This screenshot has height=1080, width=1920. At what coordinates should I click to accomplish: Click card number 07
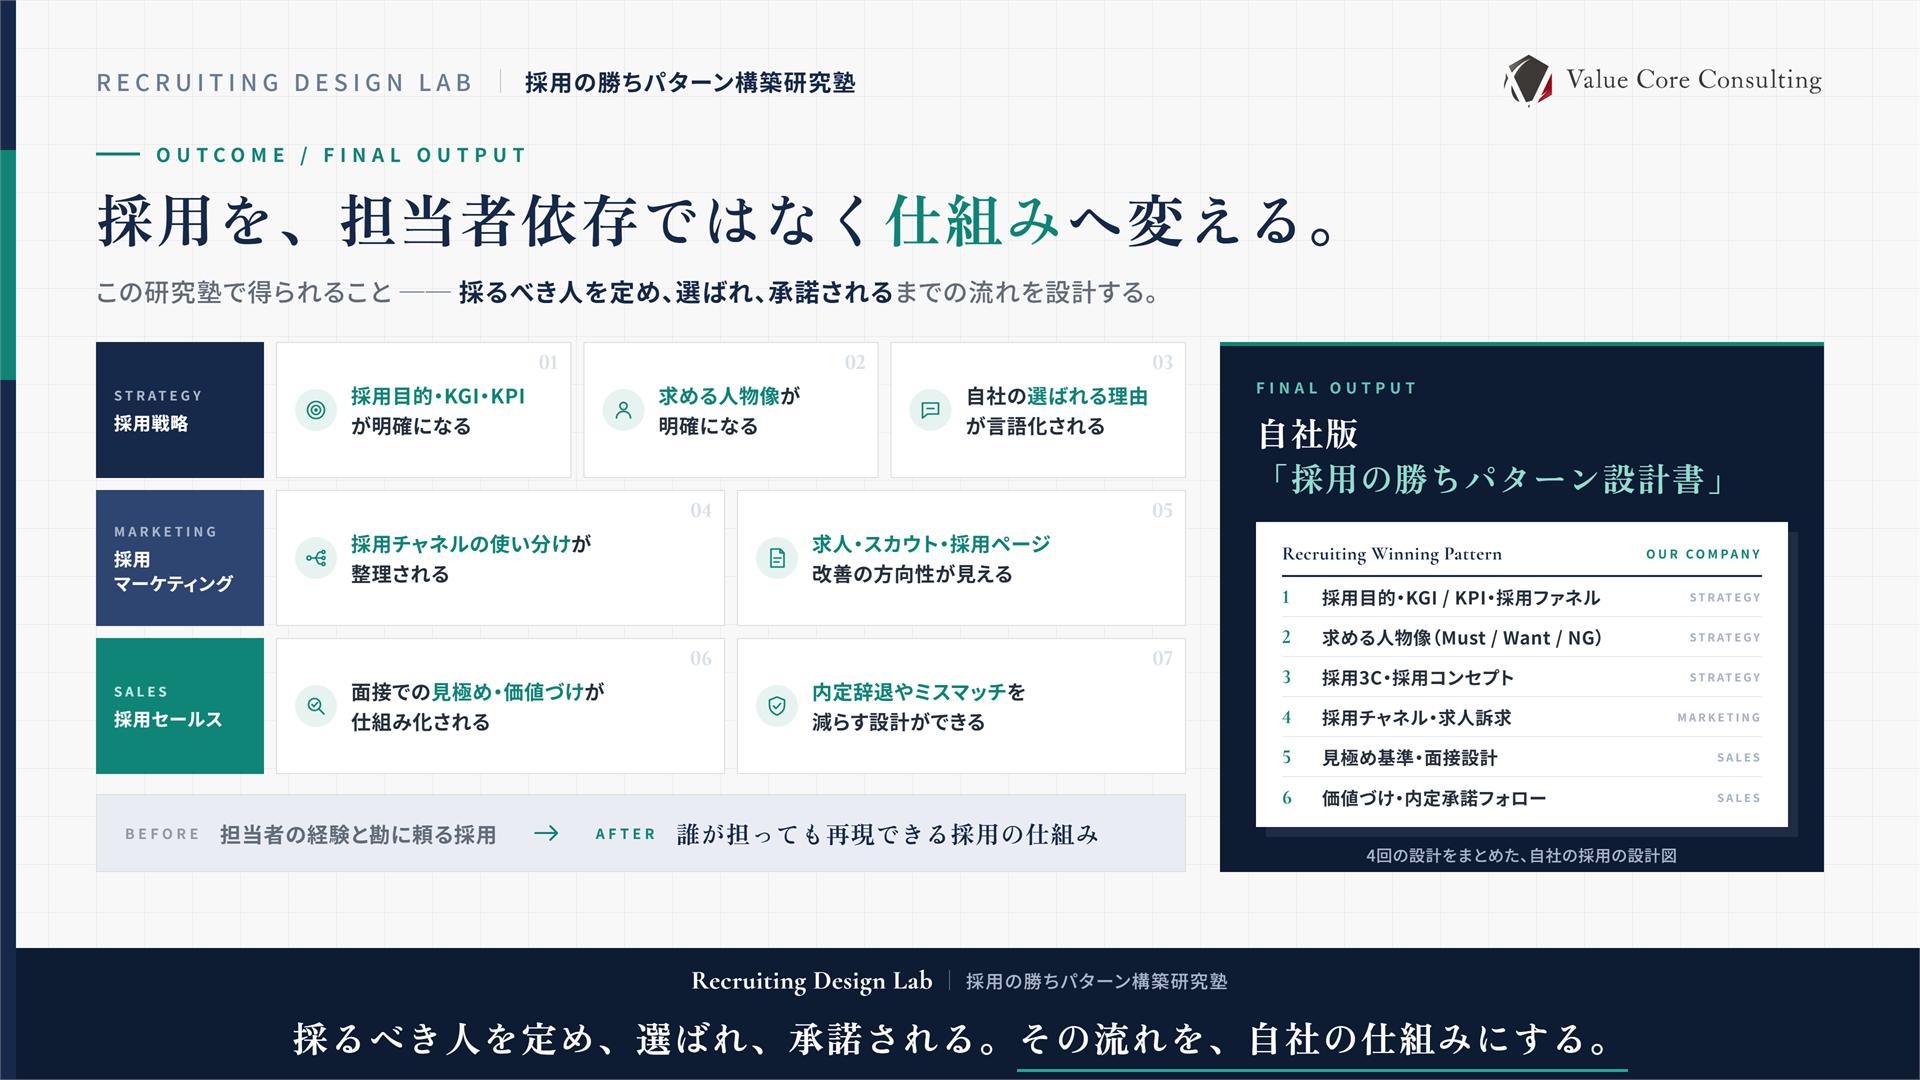click(x=1162, y=658)
